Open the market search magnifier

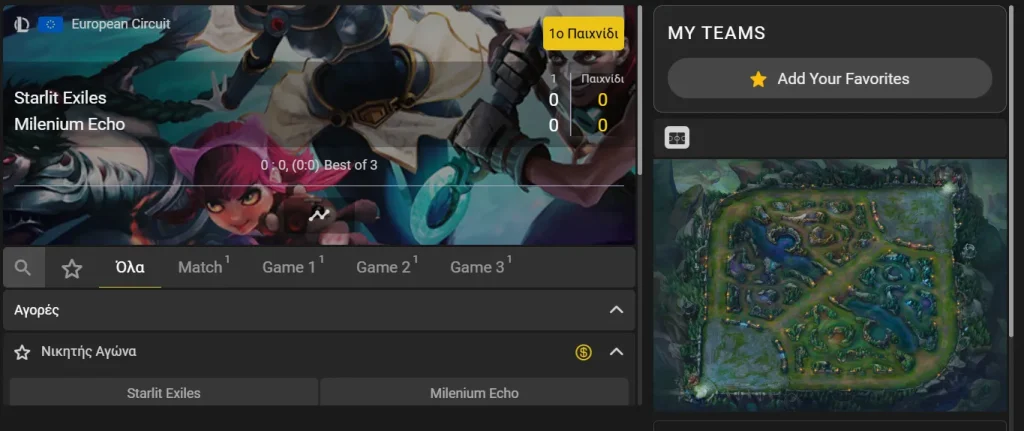24,268
